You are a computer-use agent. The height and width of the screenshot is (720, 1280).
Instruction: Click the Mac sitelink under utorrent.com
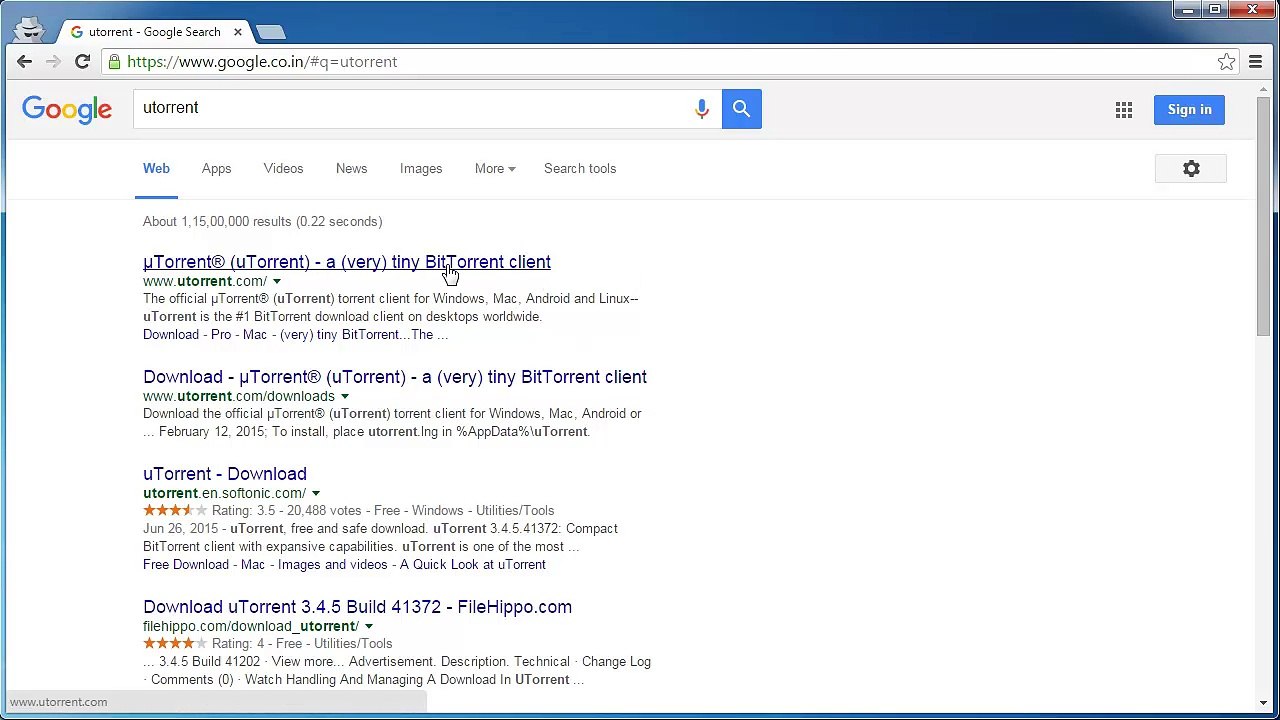point(254,335)
